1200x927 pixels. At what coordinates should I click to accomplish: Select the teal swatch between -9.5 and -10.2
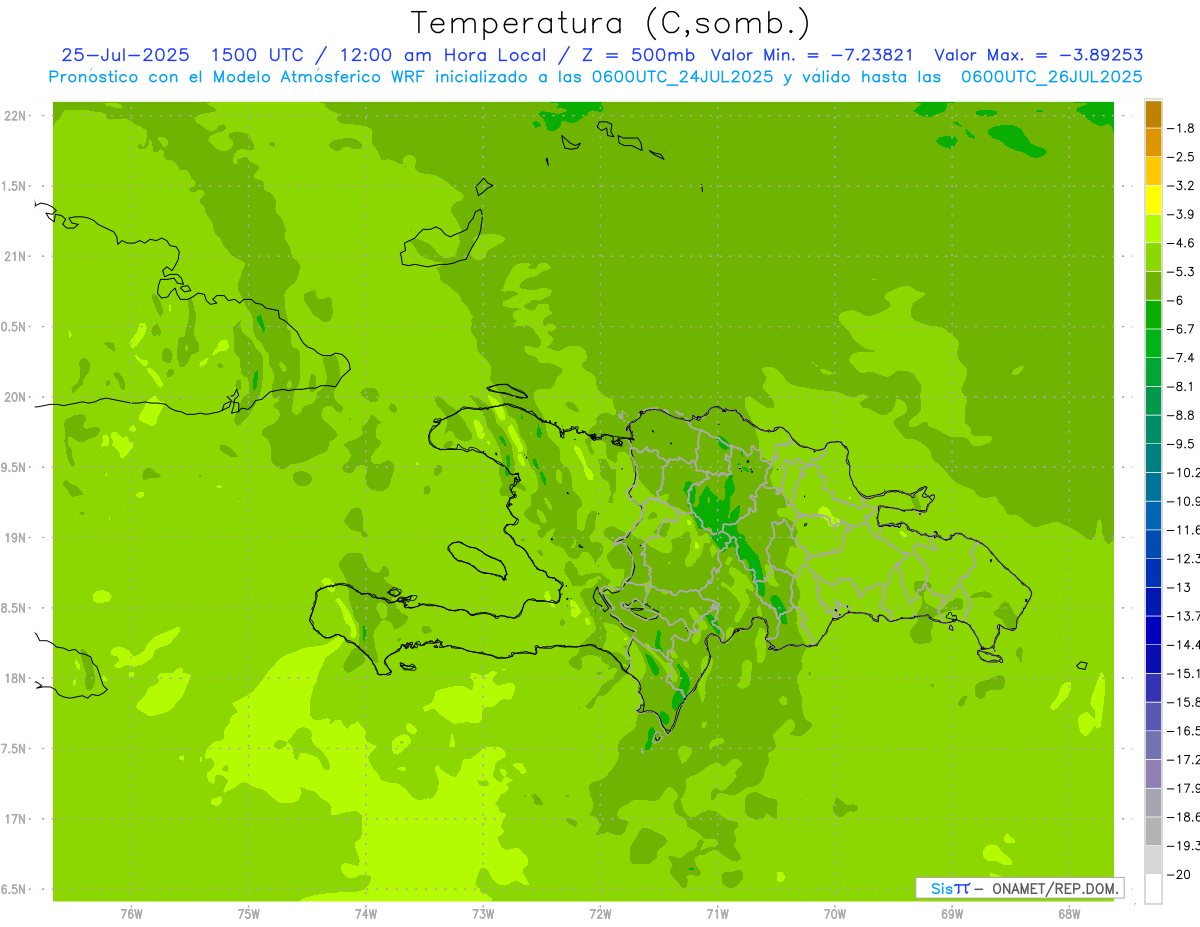click(x=1153, y=458)
